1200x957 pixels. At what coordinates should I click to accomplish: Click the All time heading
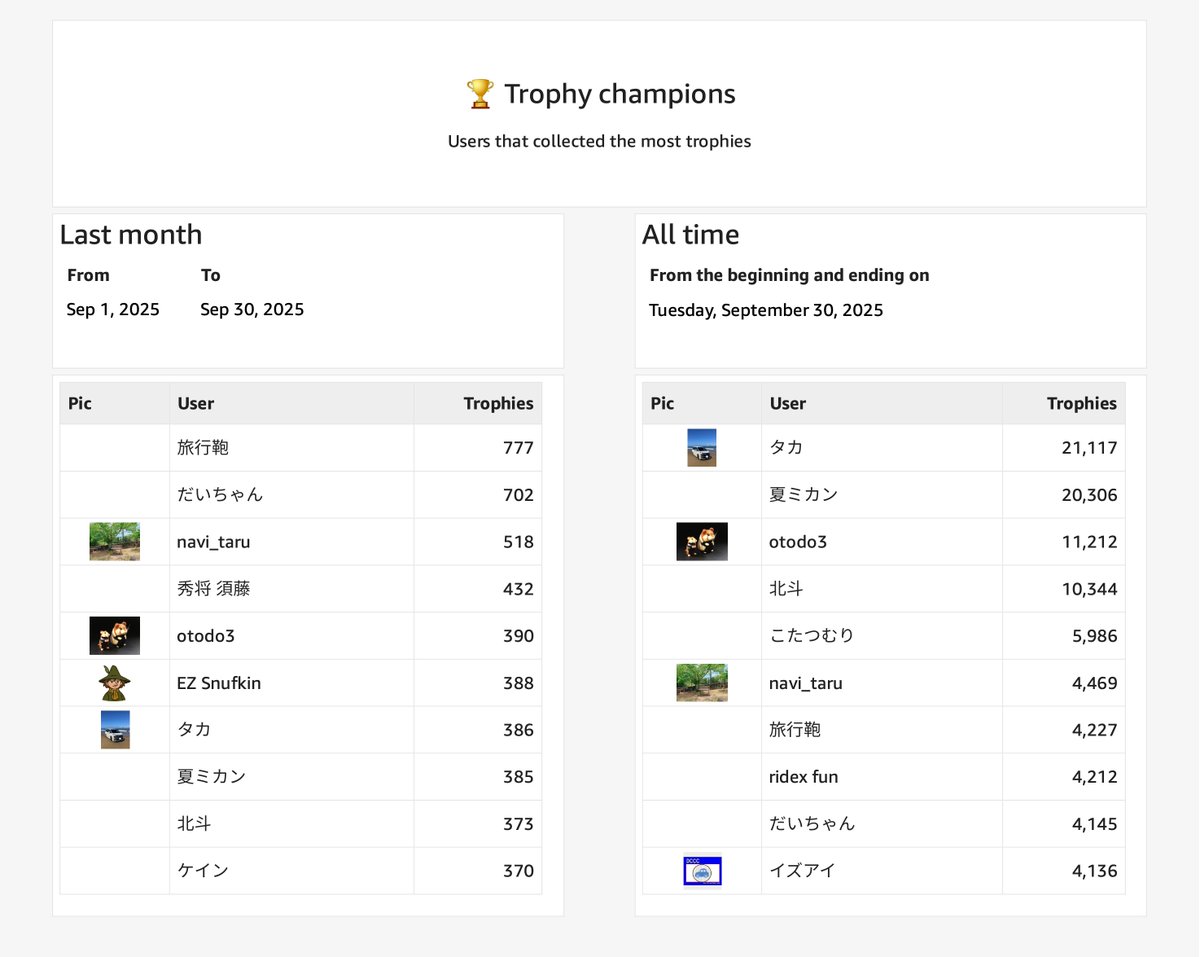[x=691, y=235]
